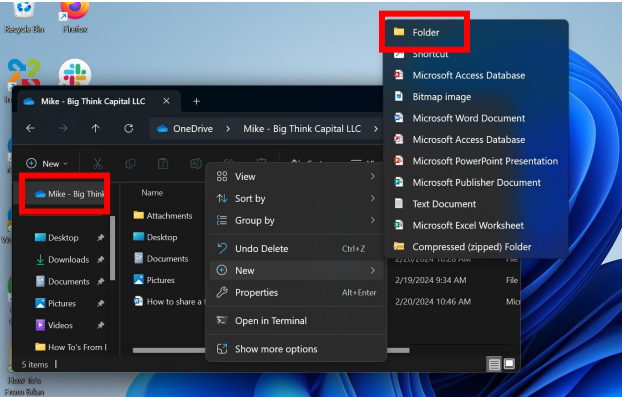Click the Paste toolbar icon

tap(163, 163)
